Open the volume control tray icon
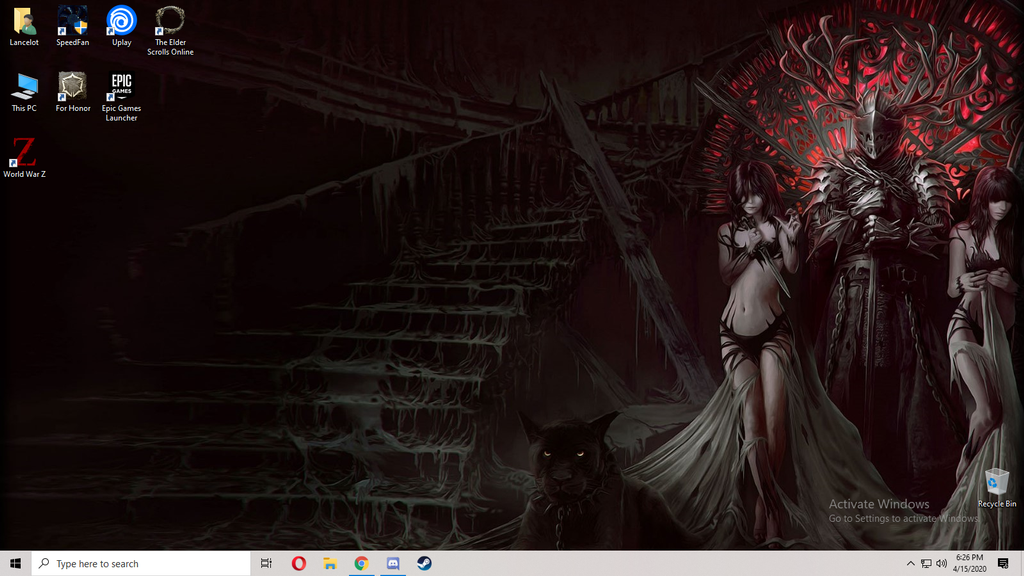 point(941,563)
